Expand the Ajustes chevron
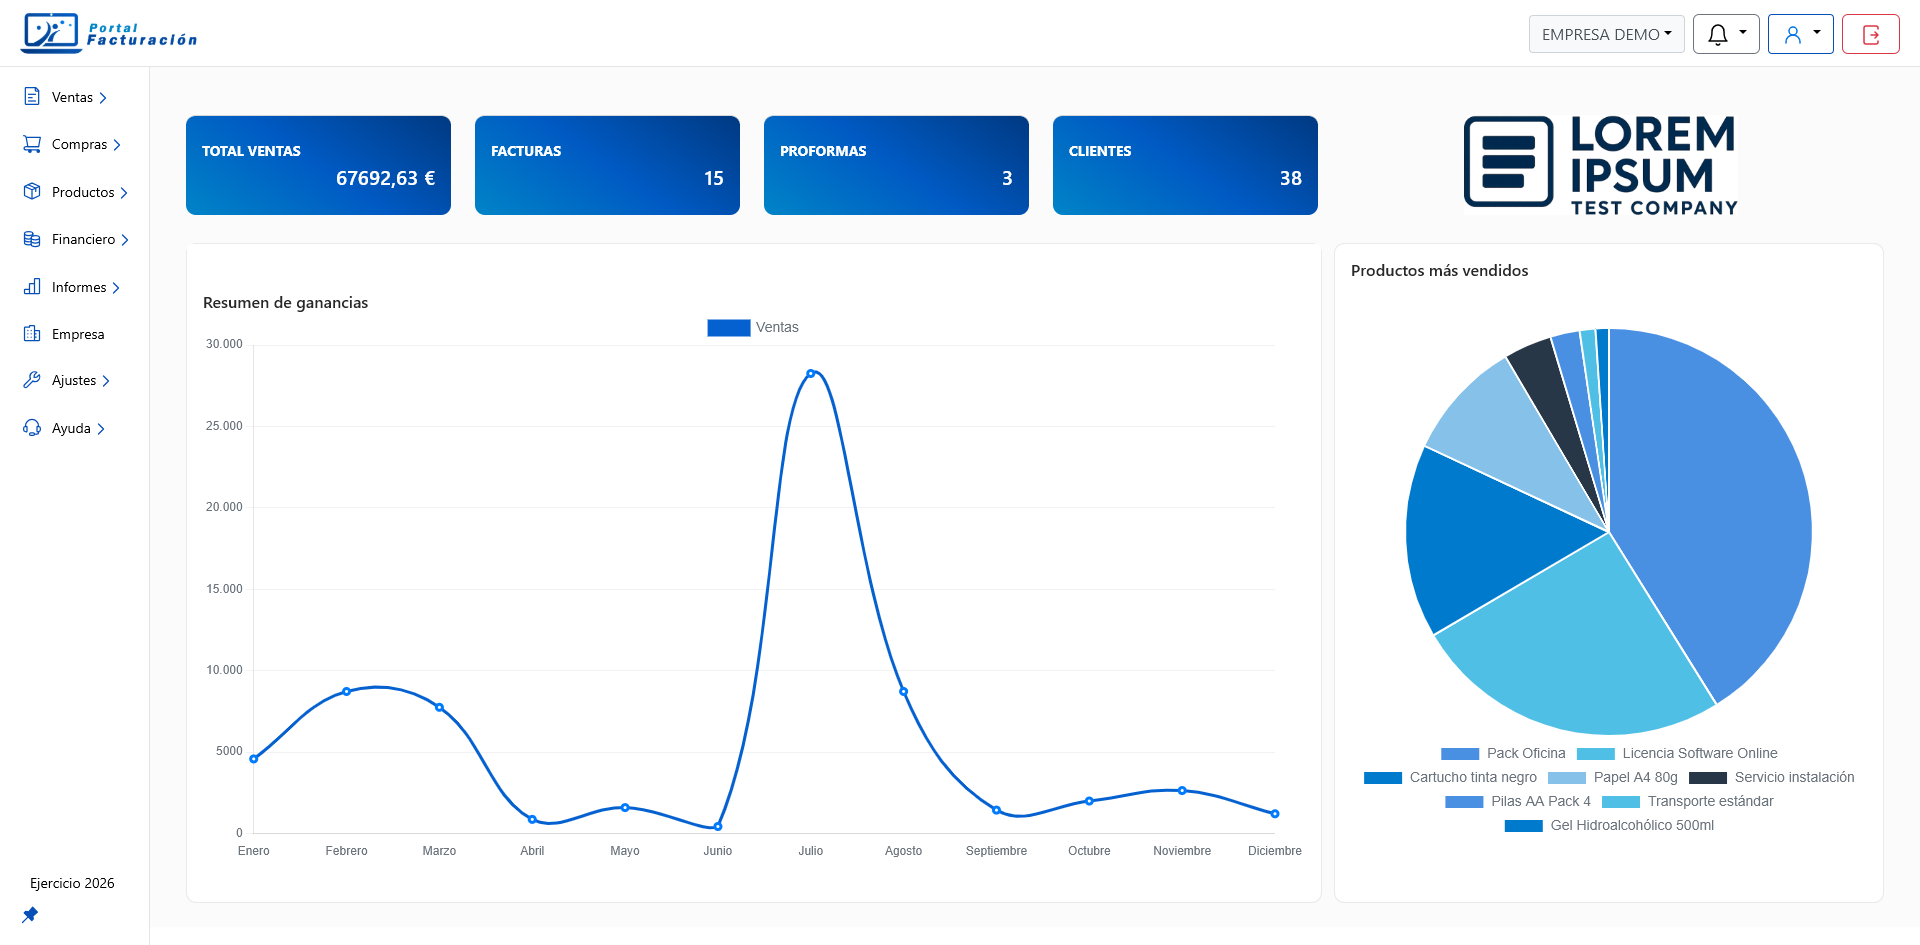This screenshot has height=945, width=1920. tap(108, 380)
